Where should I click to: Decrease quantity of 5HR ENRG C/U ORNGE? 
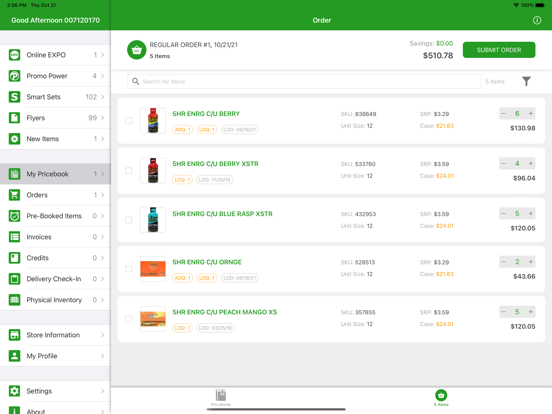point(503,262)
